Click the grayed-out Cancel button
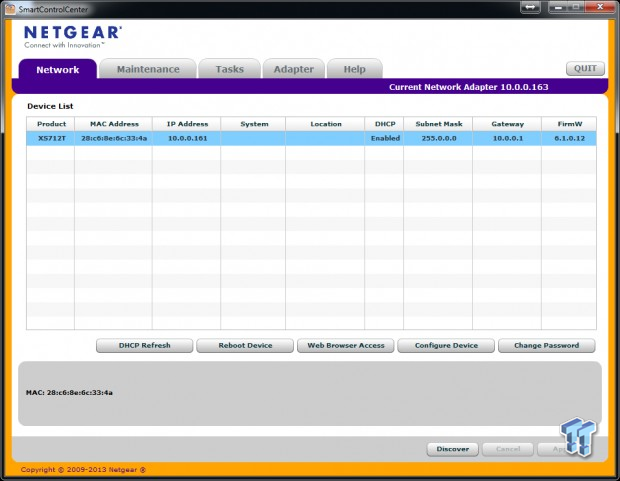620x481 pixels. tap(508, 449)
